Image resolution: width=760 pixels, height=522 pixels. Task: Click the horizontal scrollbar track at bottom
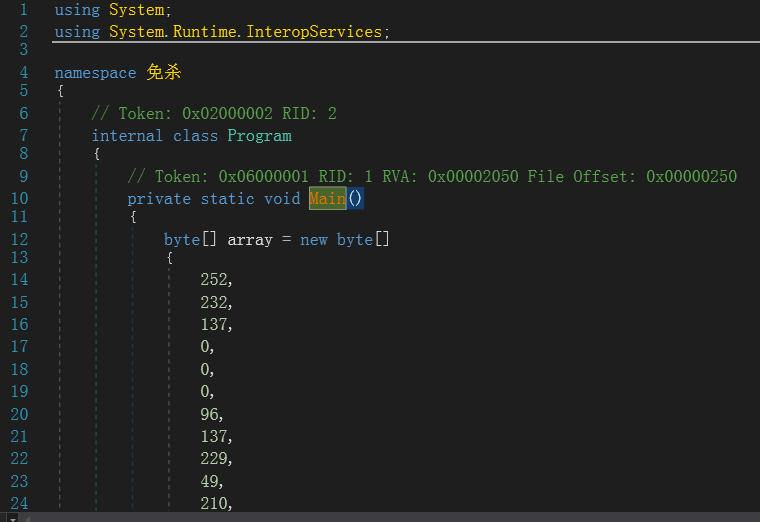click(x=400, y=517)
